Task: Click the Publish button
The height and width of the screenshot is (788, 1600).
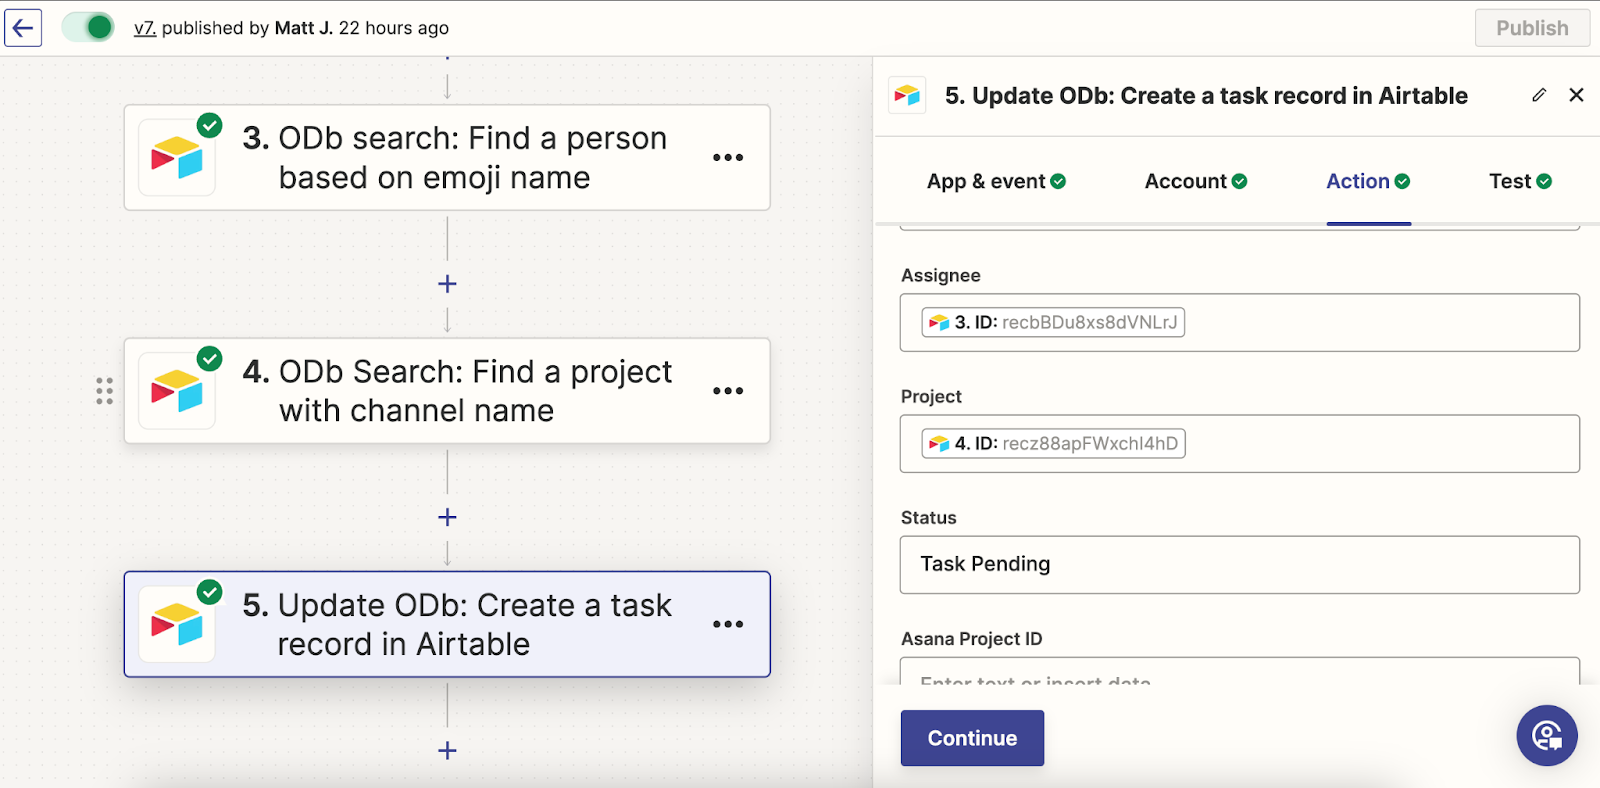Action: coord(1532,28)
